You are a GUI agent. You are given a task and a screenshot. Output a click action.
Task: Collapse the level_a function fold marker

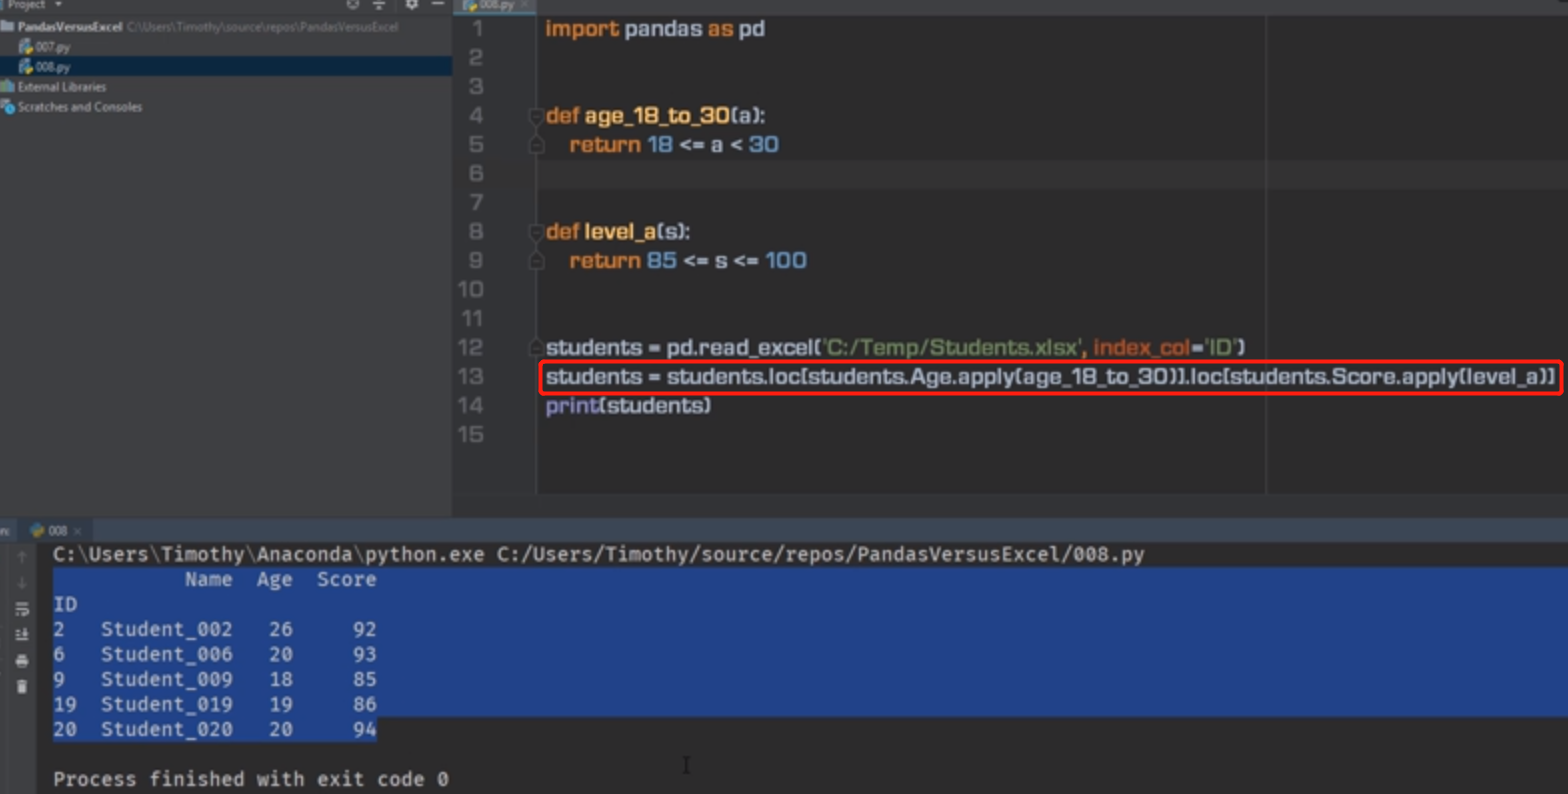click(x=536, y=232)
